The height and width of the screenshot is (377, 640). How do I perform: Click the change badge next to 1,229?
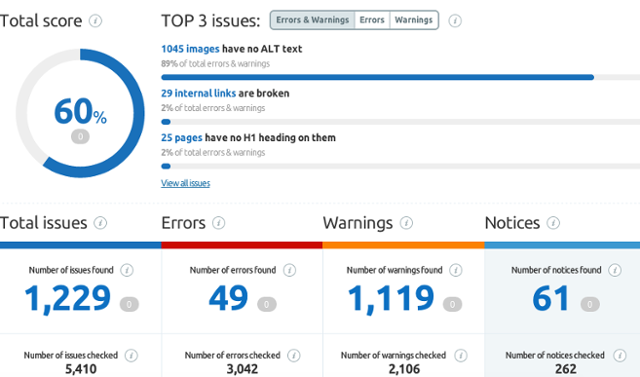tap(129, 304)
